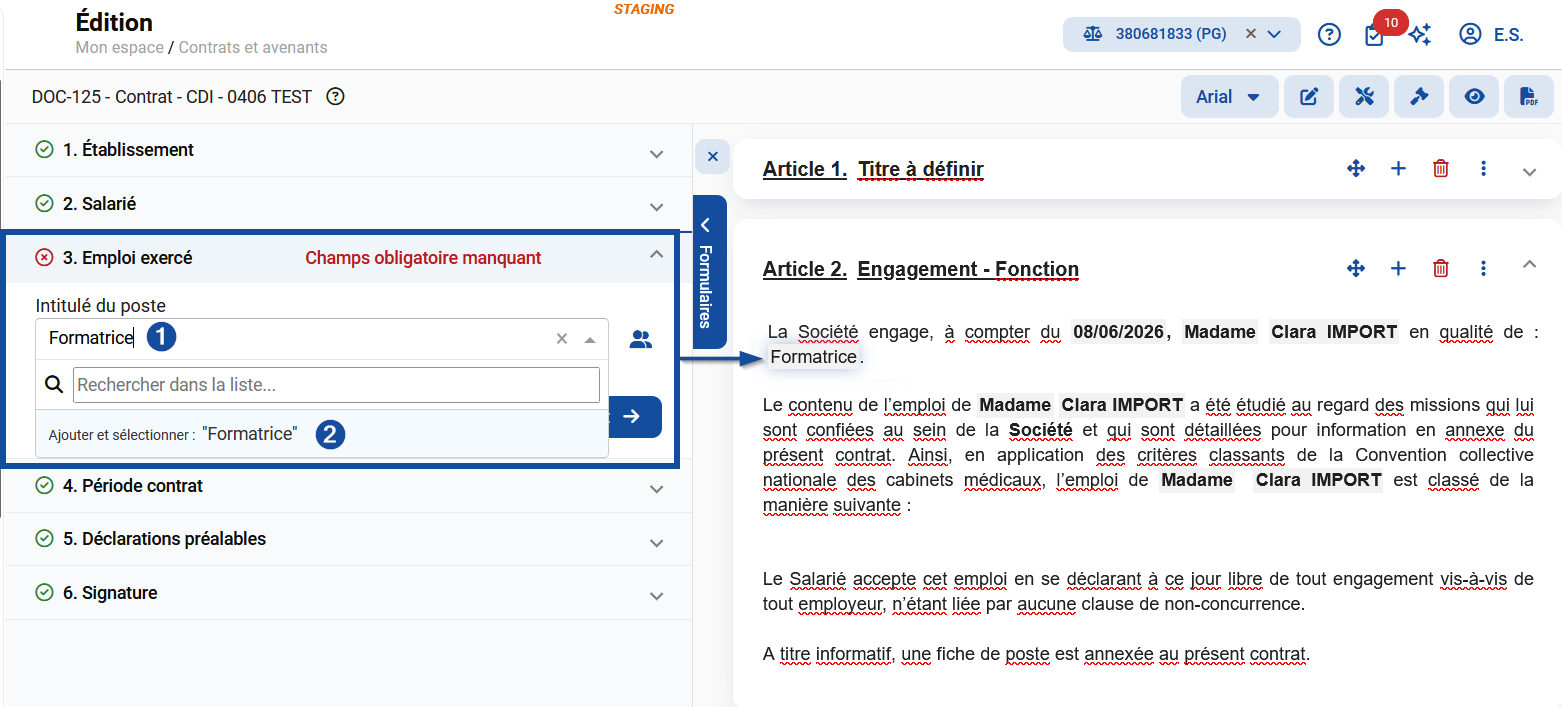Click DOC-125 - Contrat - CDI title
Screen dimensions: 1562x707
[x=172, y=97]
